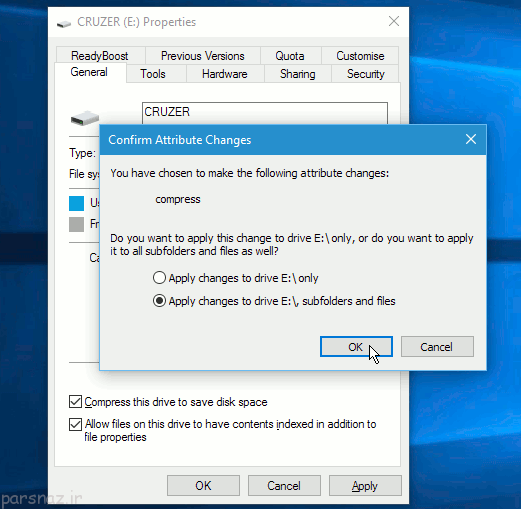
Task: Open the Quota tab
Action: pos(290,56)
